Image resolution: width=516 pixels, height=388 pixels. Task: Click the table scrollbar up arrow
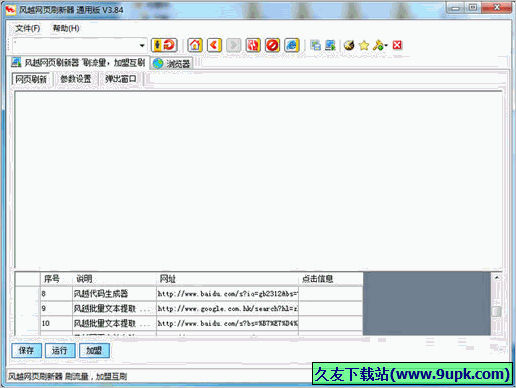[x=497, y=277]
